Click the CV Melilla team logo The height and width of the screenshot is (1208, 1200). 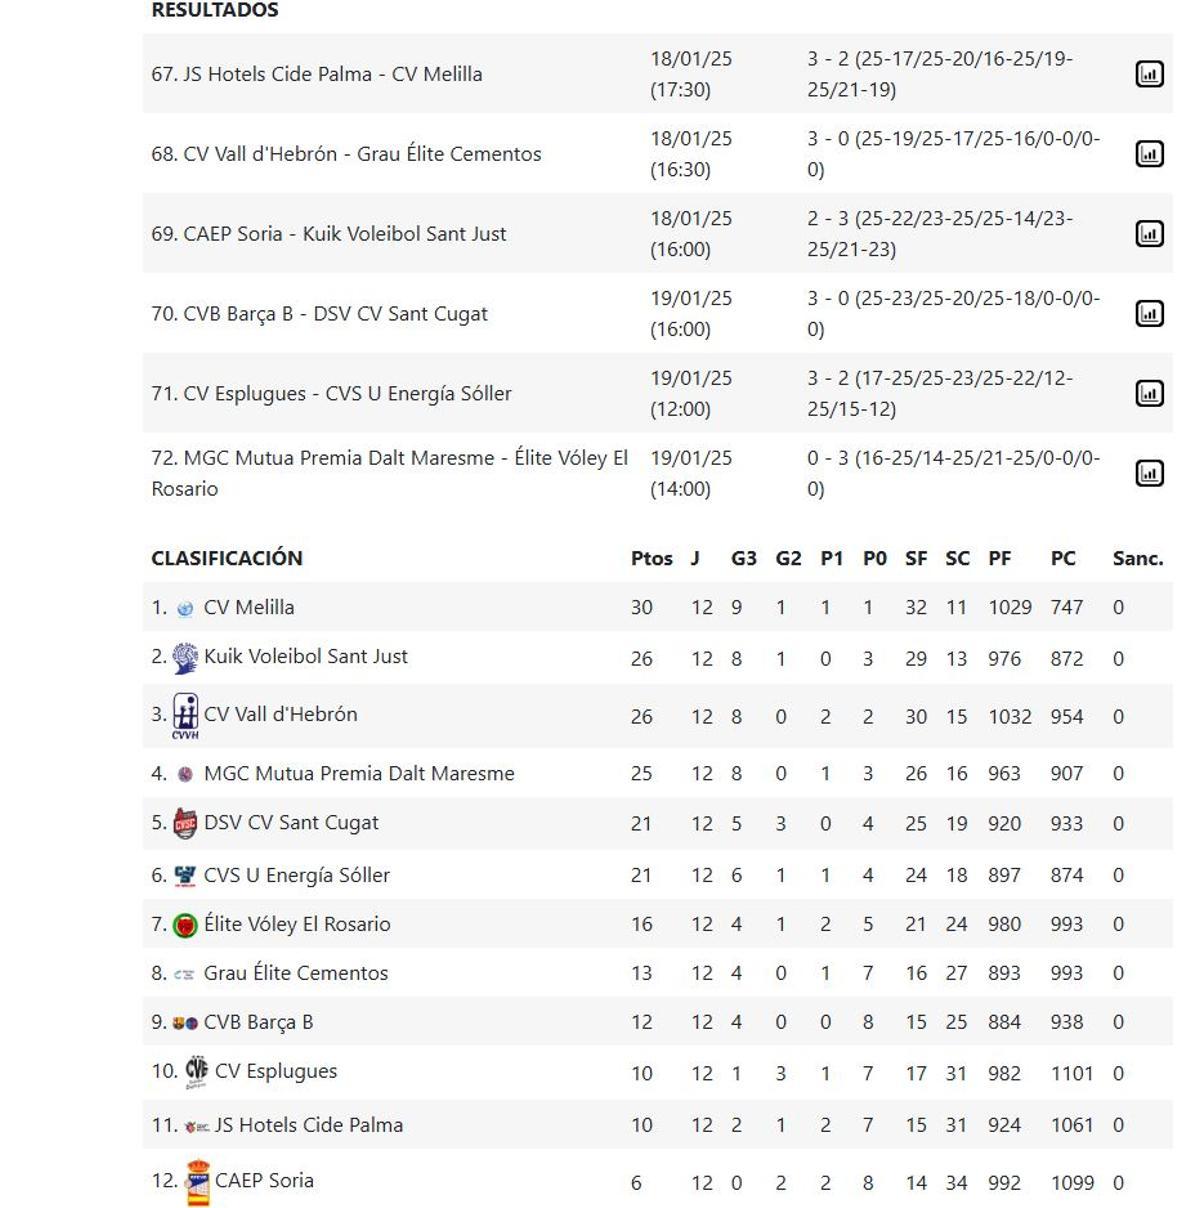[x=183, y=606]
